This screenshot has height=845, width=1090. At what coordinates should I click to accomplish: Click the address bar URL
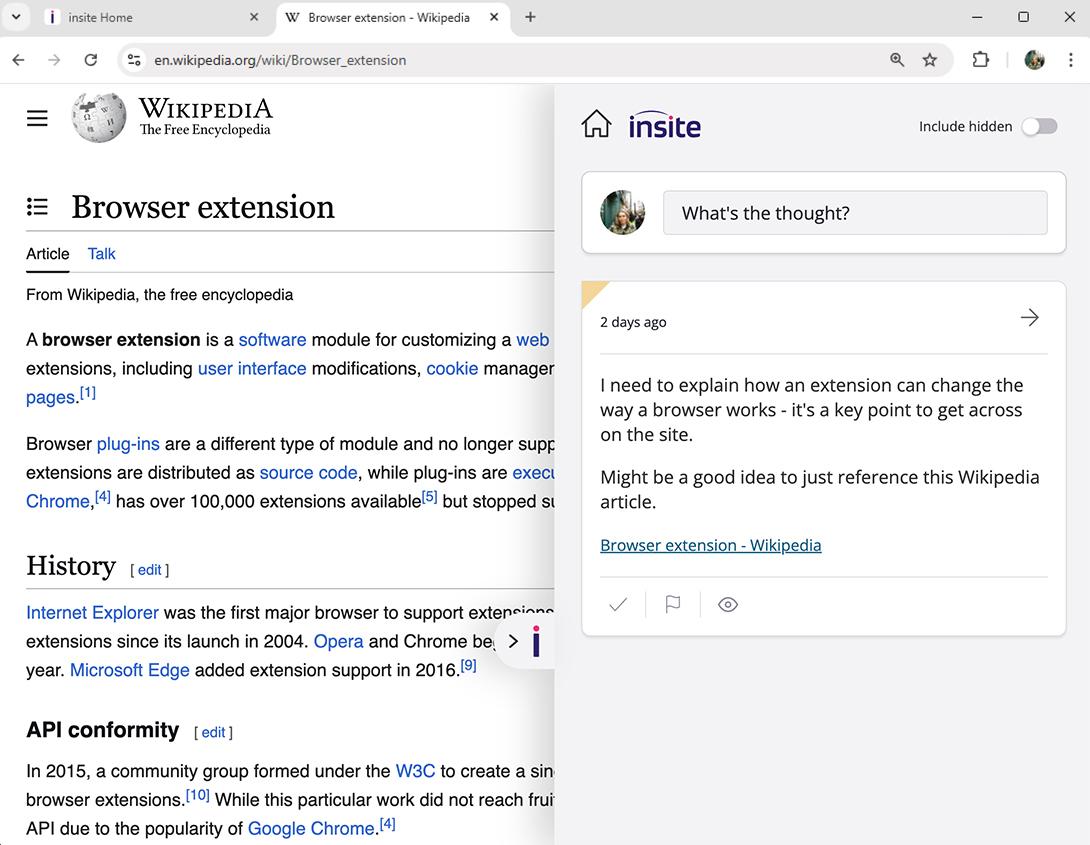coord(280,60)
